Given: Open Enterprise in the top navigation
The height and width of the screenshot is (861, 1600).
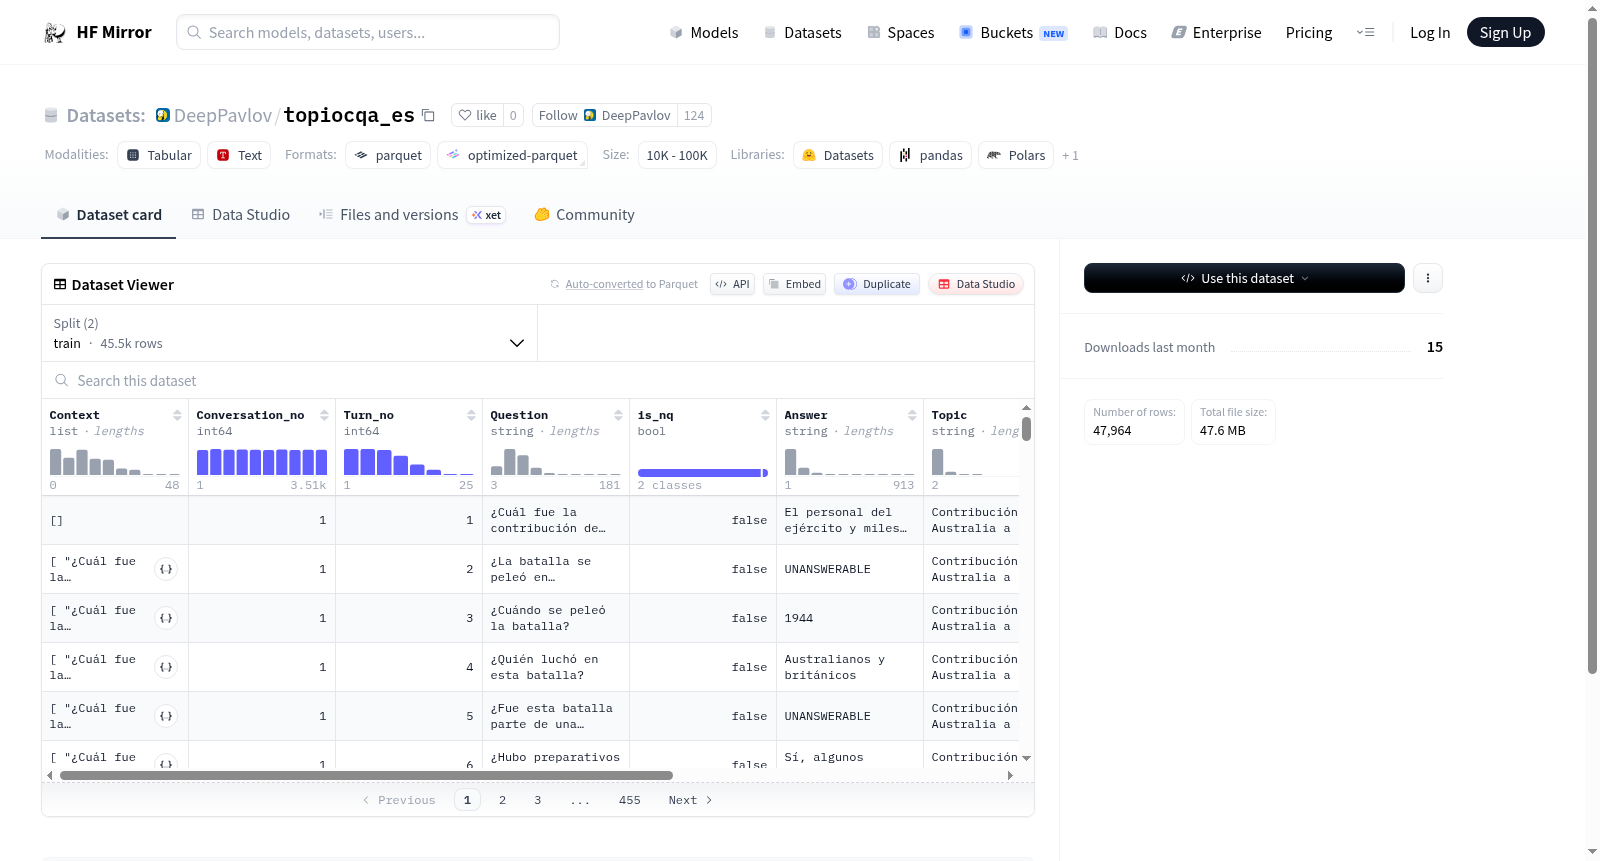Looking at the screenshot, I should pos(1216,33).
